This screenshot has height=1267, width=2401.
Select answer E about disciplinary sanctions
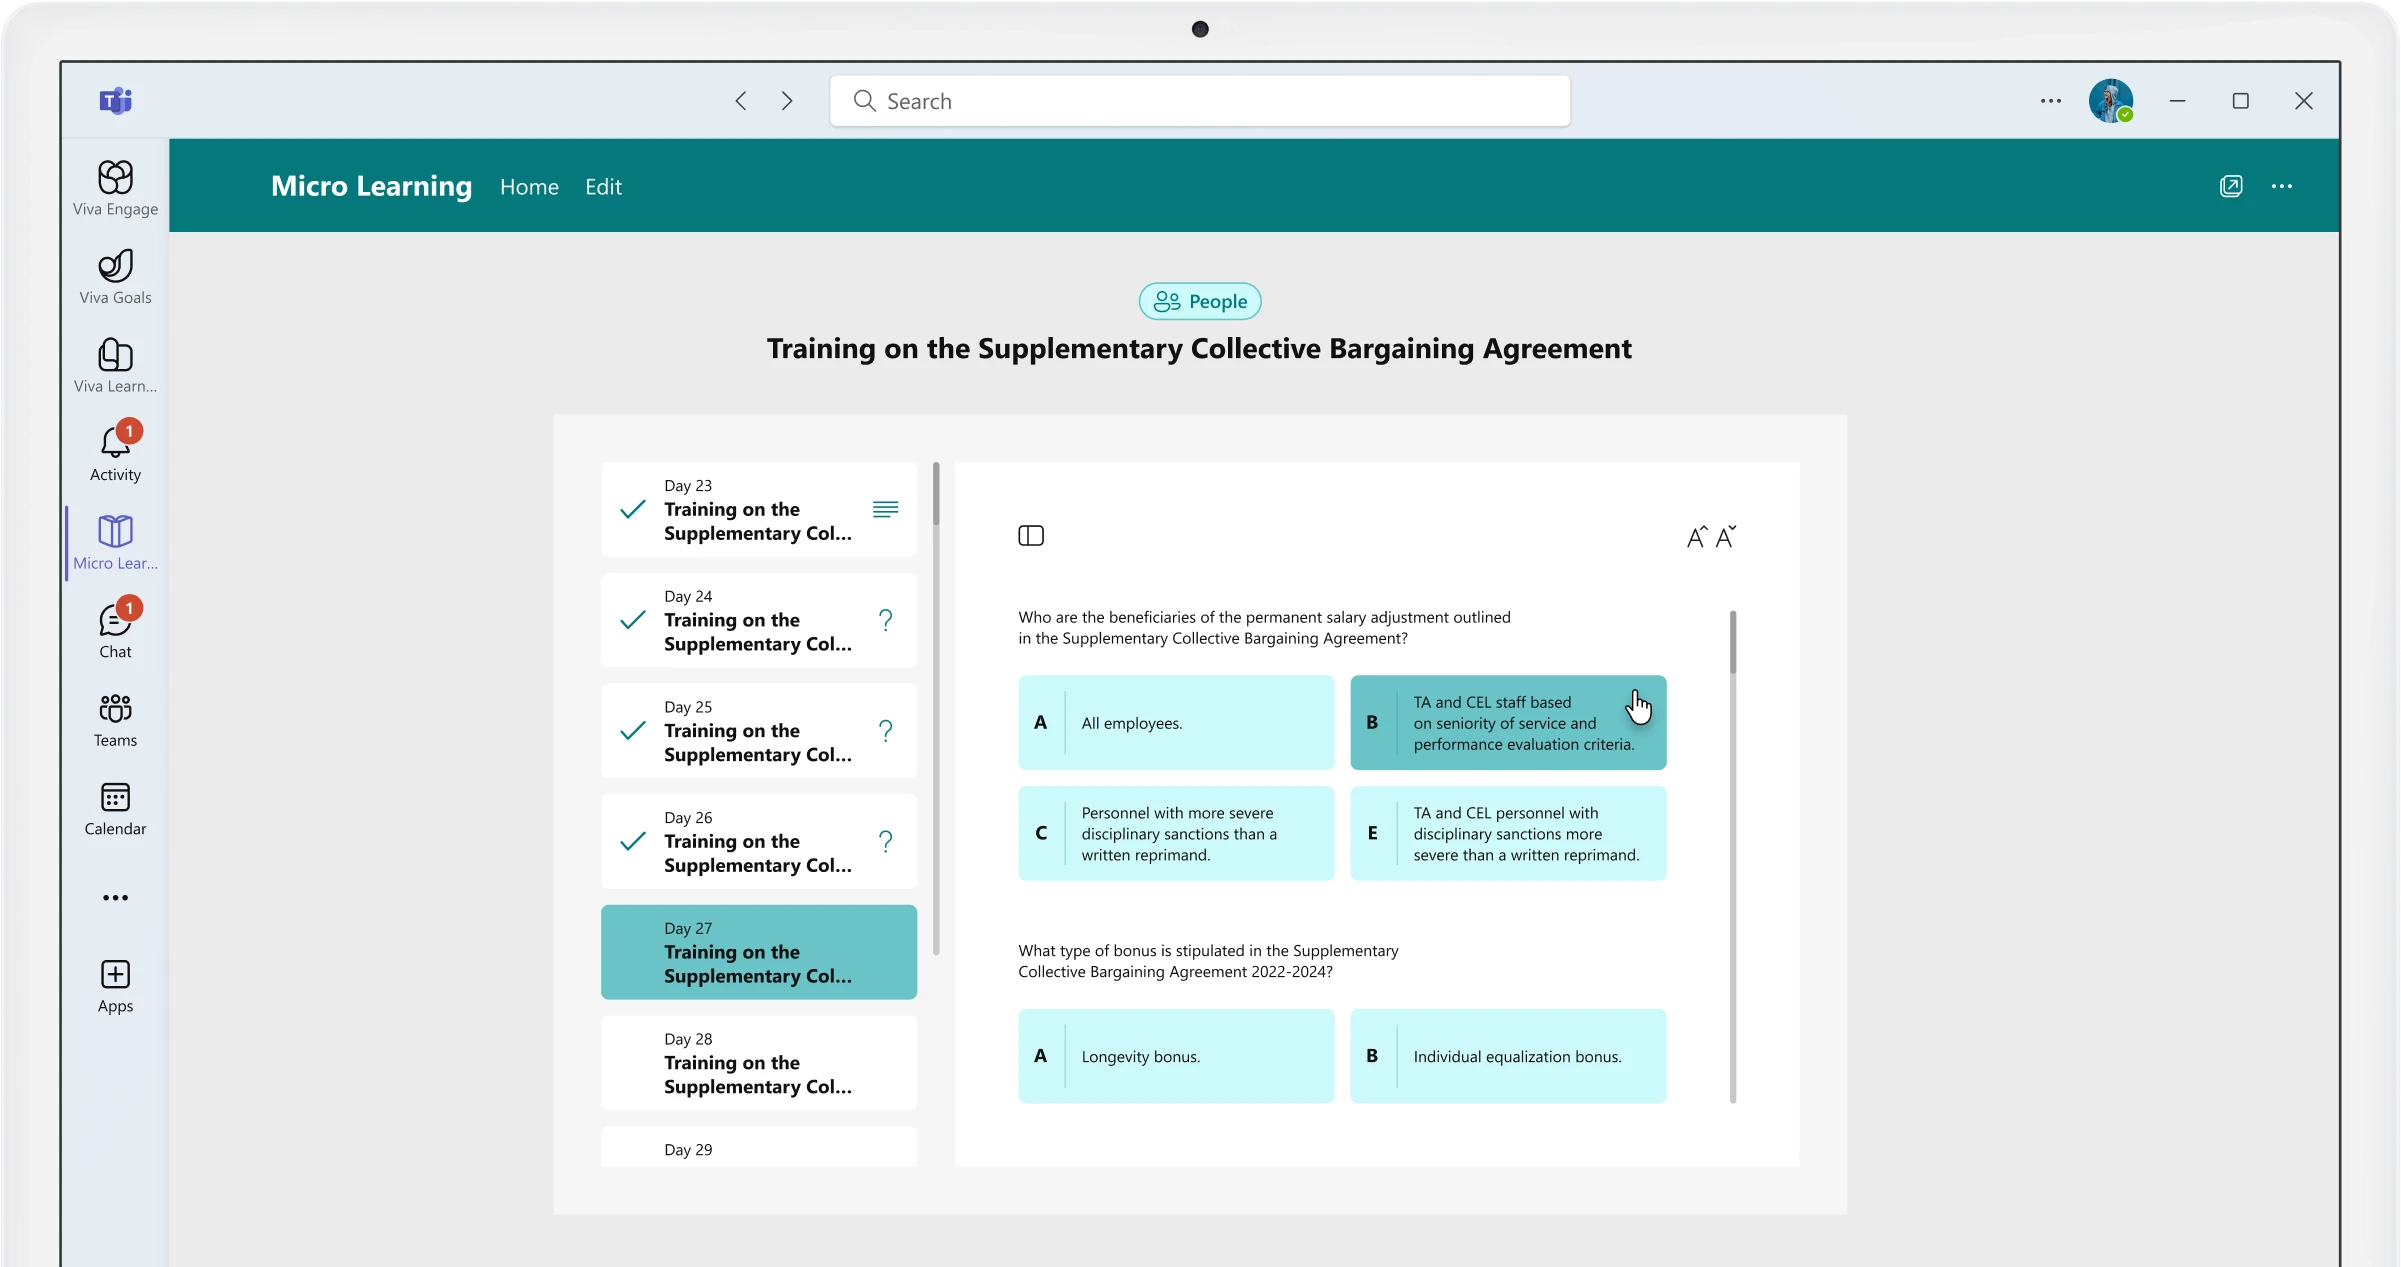pyautogui.click(x=1508, y=834)
